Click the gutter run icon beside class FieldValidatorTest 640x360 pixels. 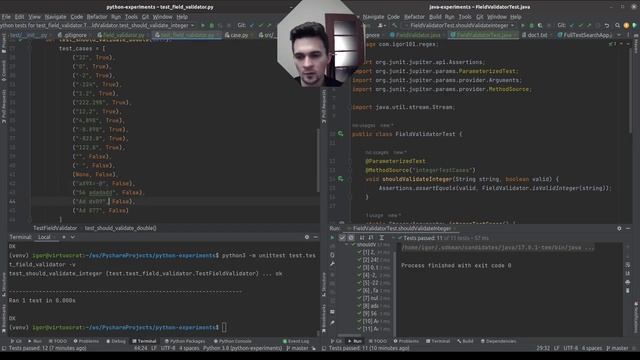point(340,134)
